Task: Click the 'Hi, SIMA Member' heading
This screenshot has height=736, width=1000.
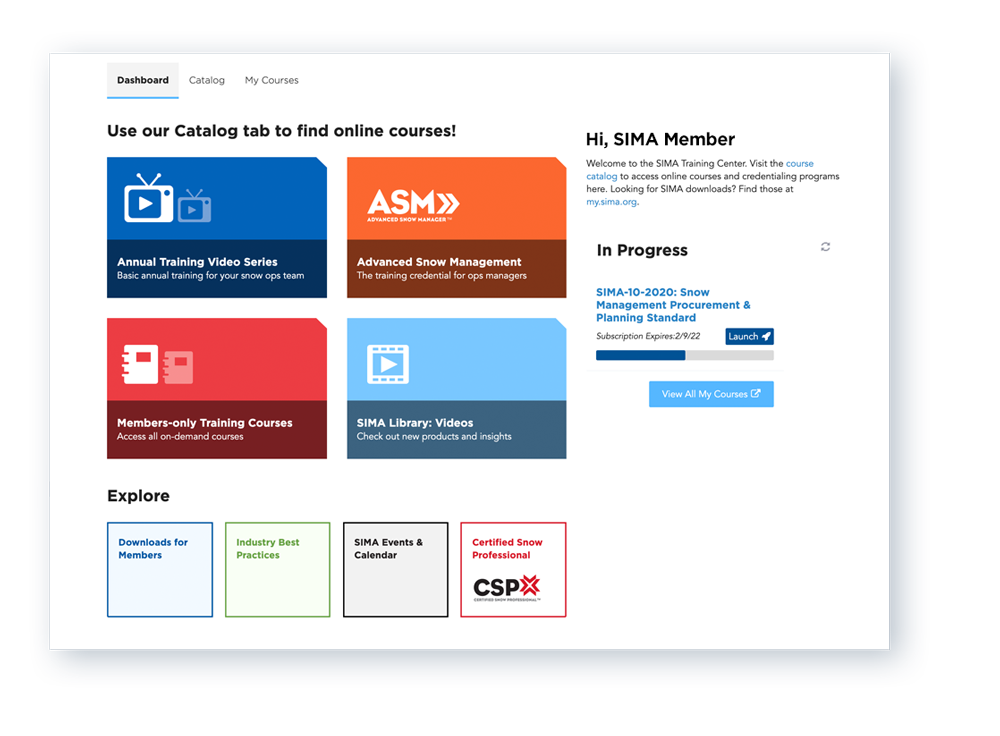Action: [660, 139]
